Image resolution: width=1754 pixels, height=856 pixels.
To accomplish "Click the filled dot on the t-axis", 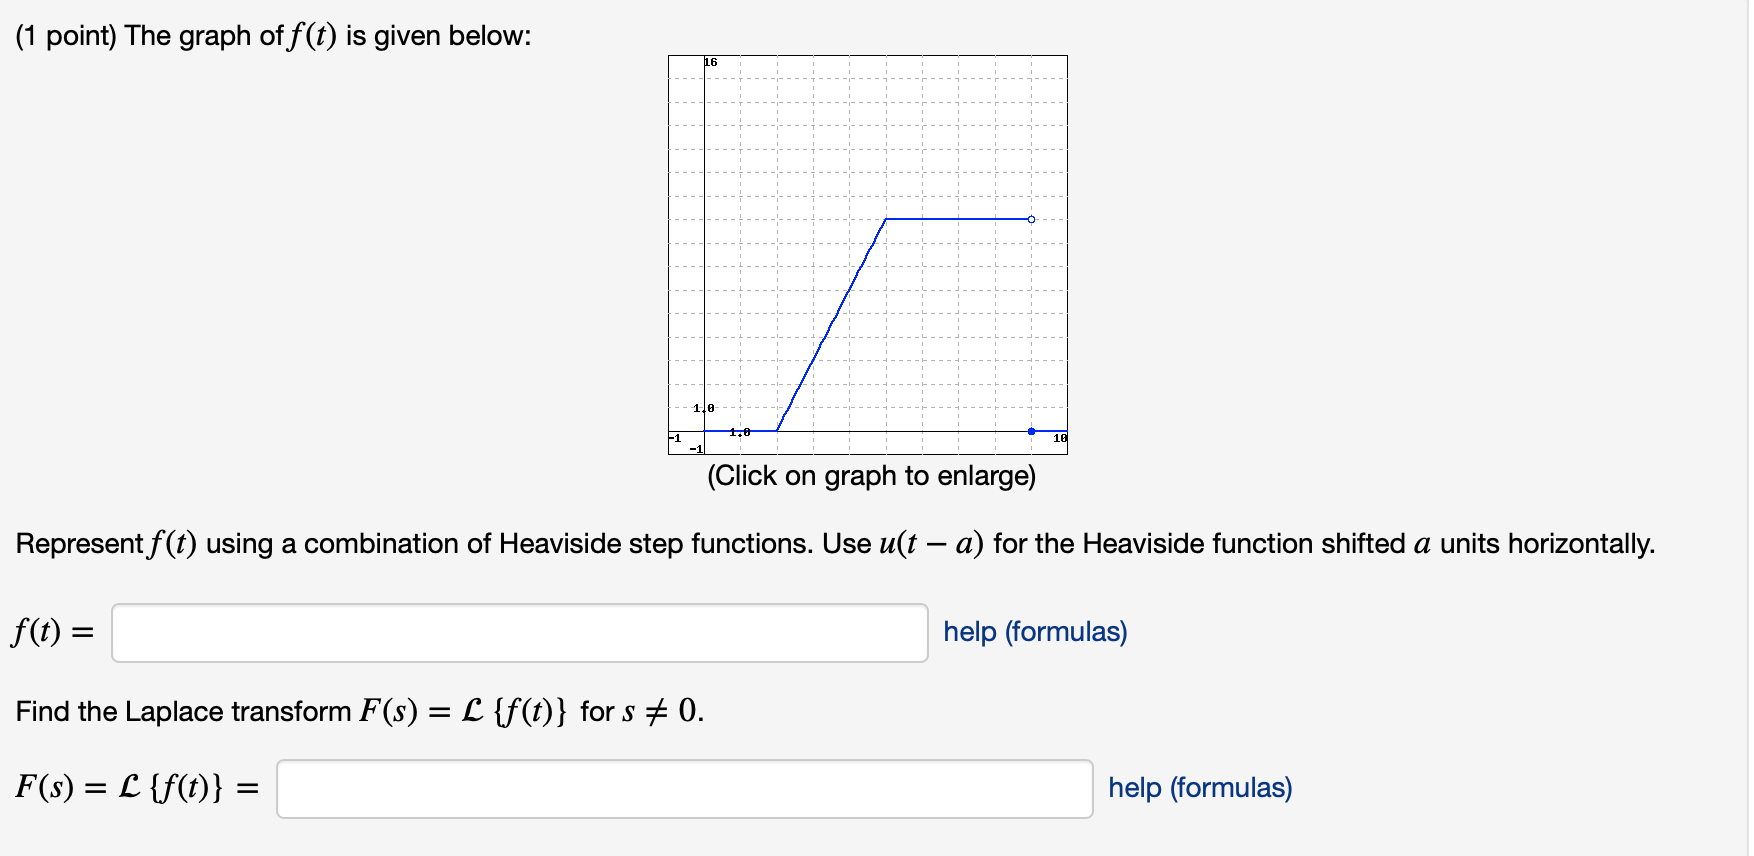I will point(1031,430).
